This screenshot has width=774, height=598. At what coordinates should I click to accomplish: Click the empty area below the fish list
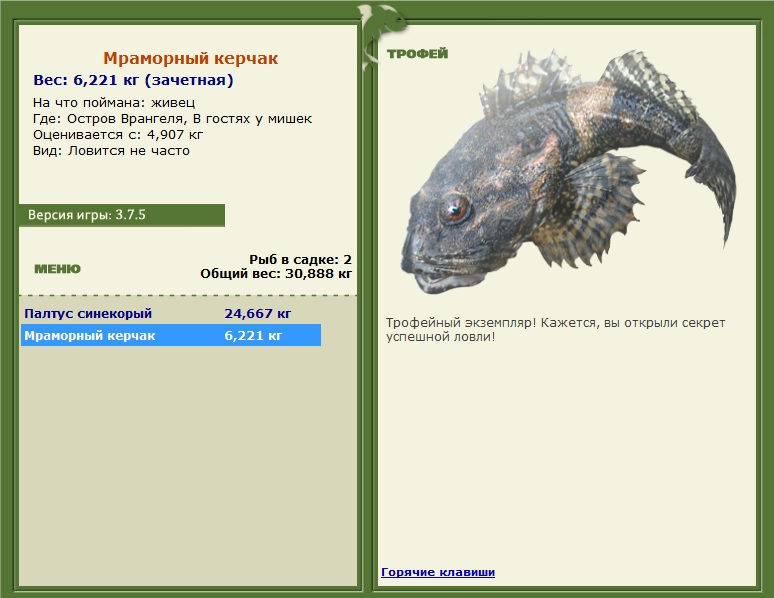pyautogui.click(x=188, y=460)
